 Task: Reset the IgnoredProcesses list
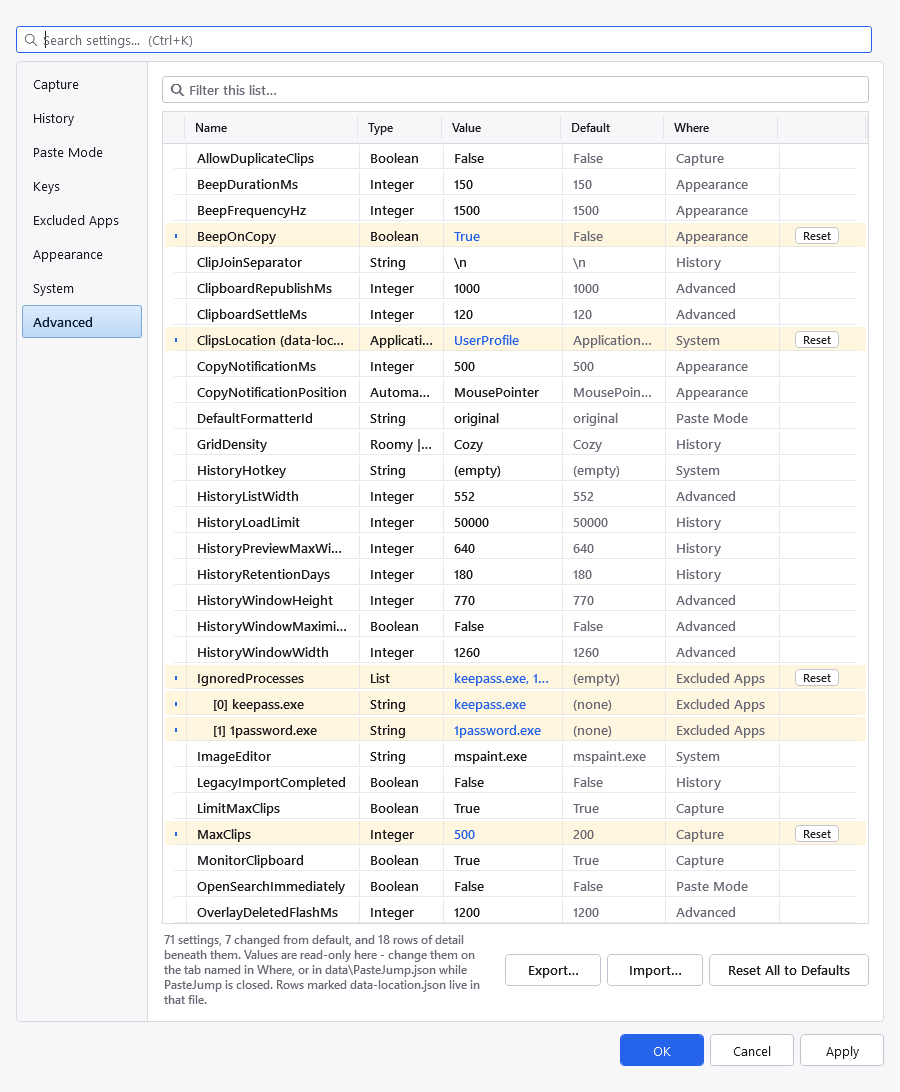(x=816, y=678)
